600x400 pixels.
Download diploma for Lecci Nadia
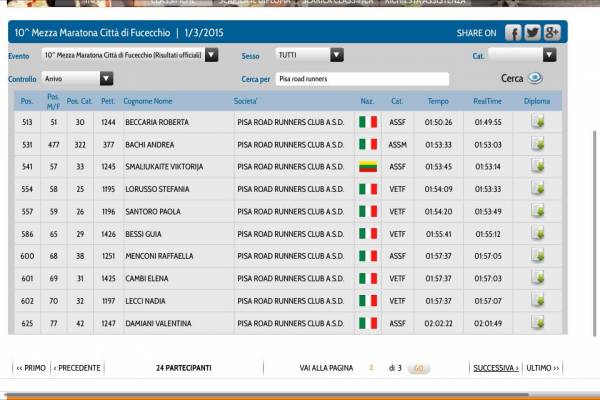point(538,300)
